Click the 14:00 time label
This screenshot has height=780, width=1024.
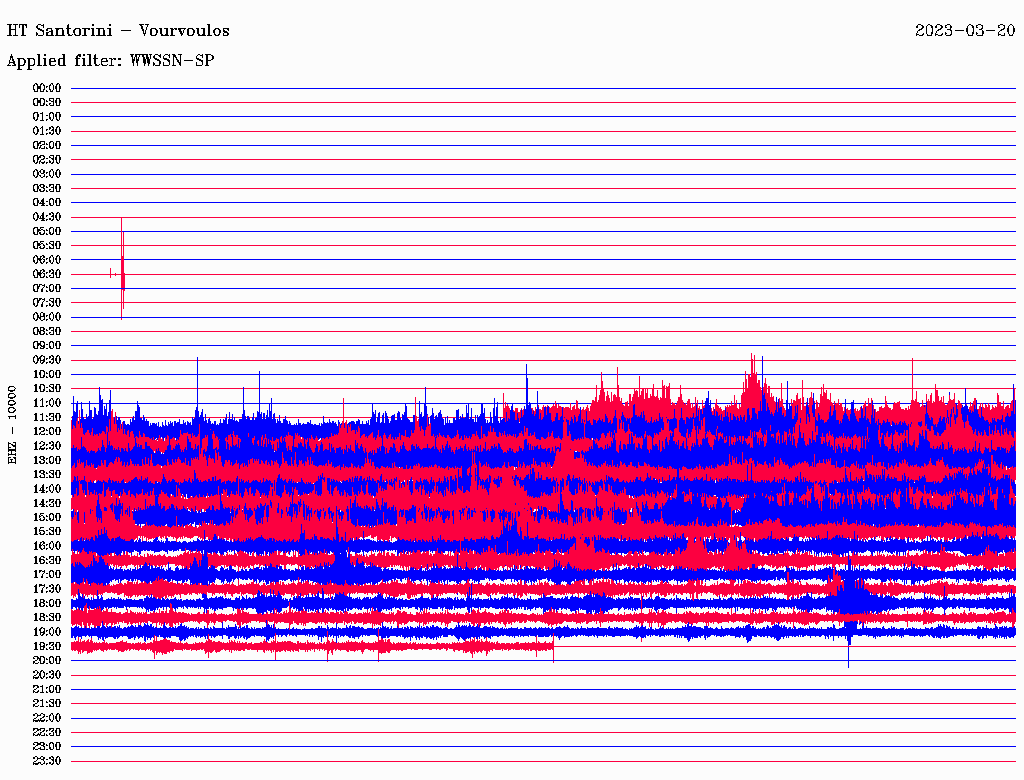coord(47,488)
